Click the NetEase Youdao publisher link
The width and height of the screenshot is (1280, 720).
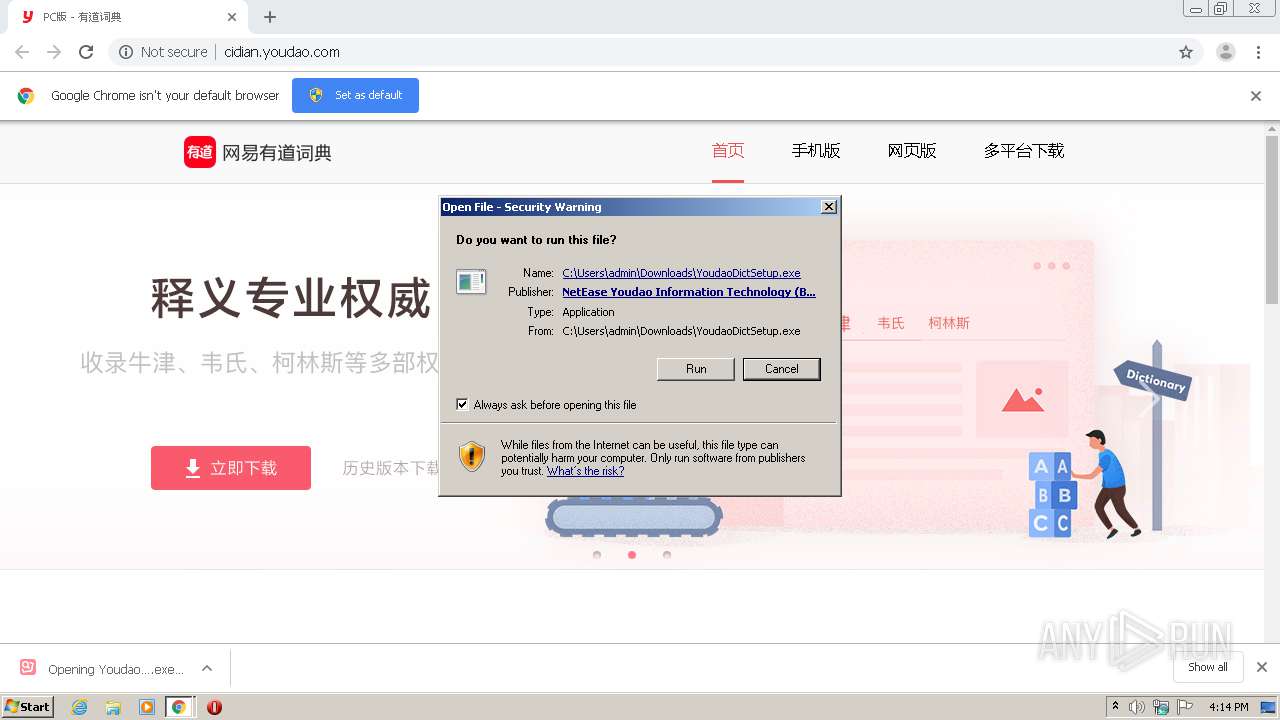tap(689, 292)
